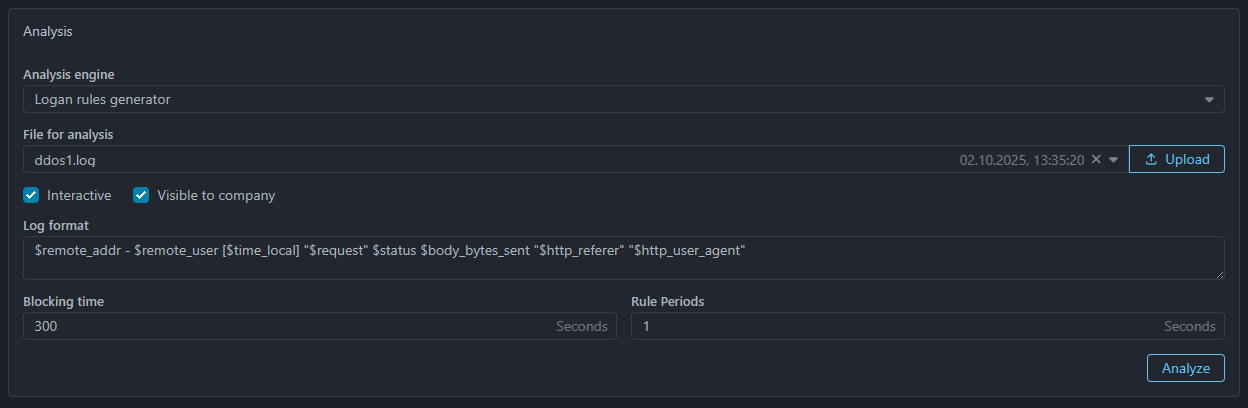Grab the Log format resize handle

[x=1219, y=274]
